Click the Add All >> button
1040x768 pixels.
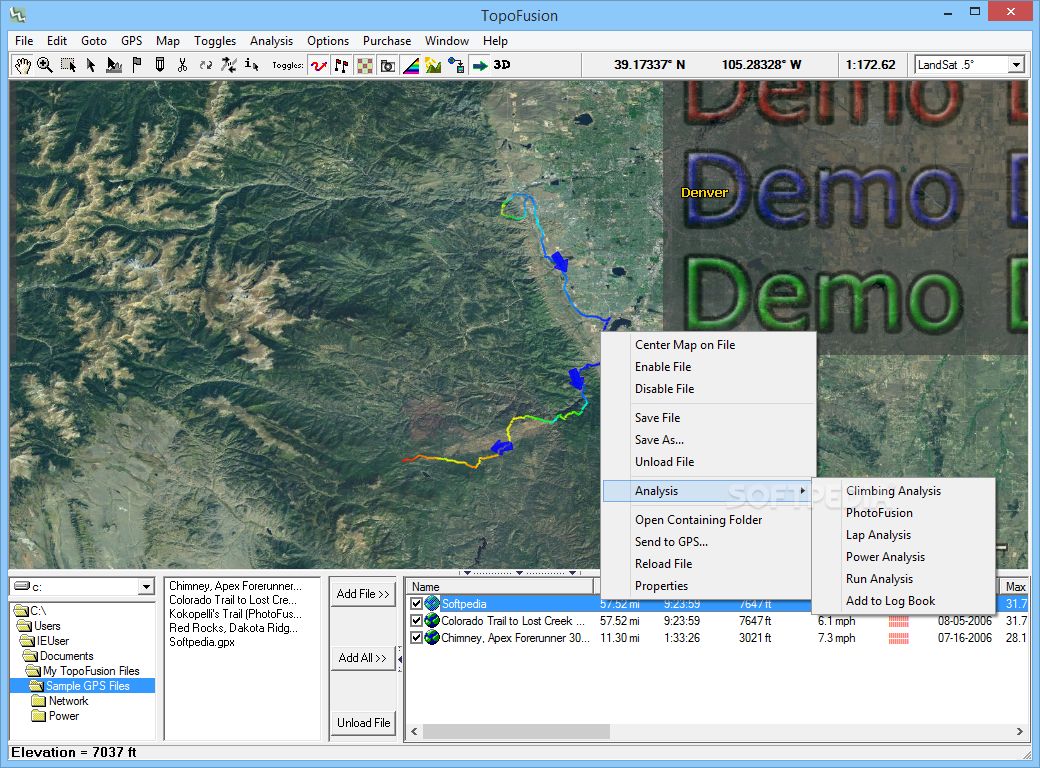point(363,658)
